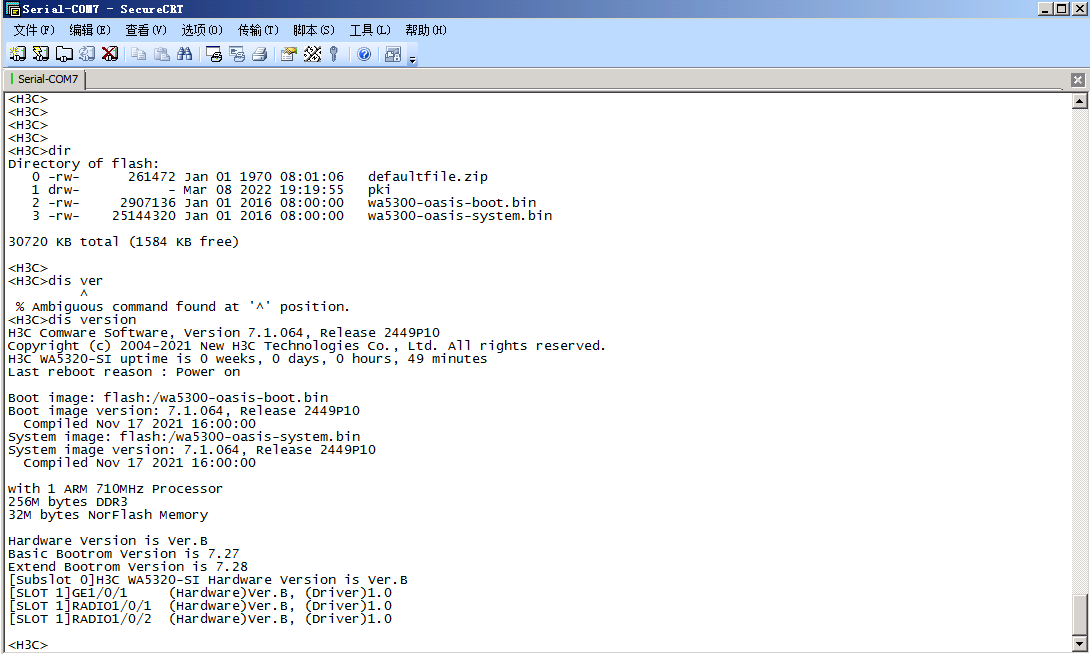Image resolution: width=1090 pixels, height=654 pixels.
Task: Disconnect the session using the red X icon
Action: point(110,54)
